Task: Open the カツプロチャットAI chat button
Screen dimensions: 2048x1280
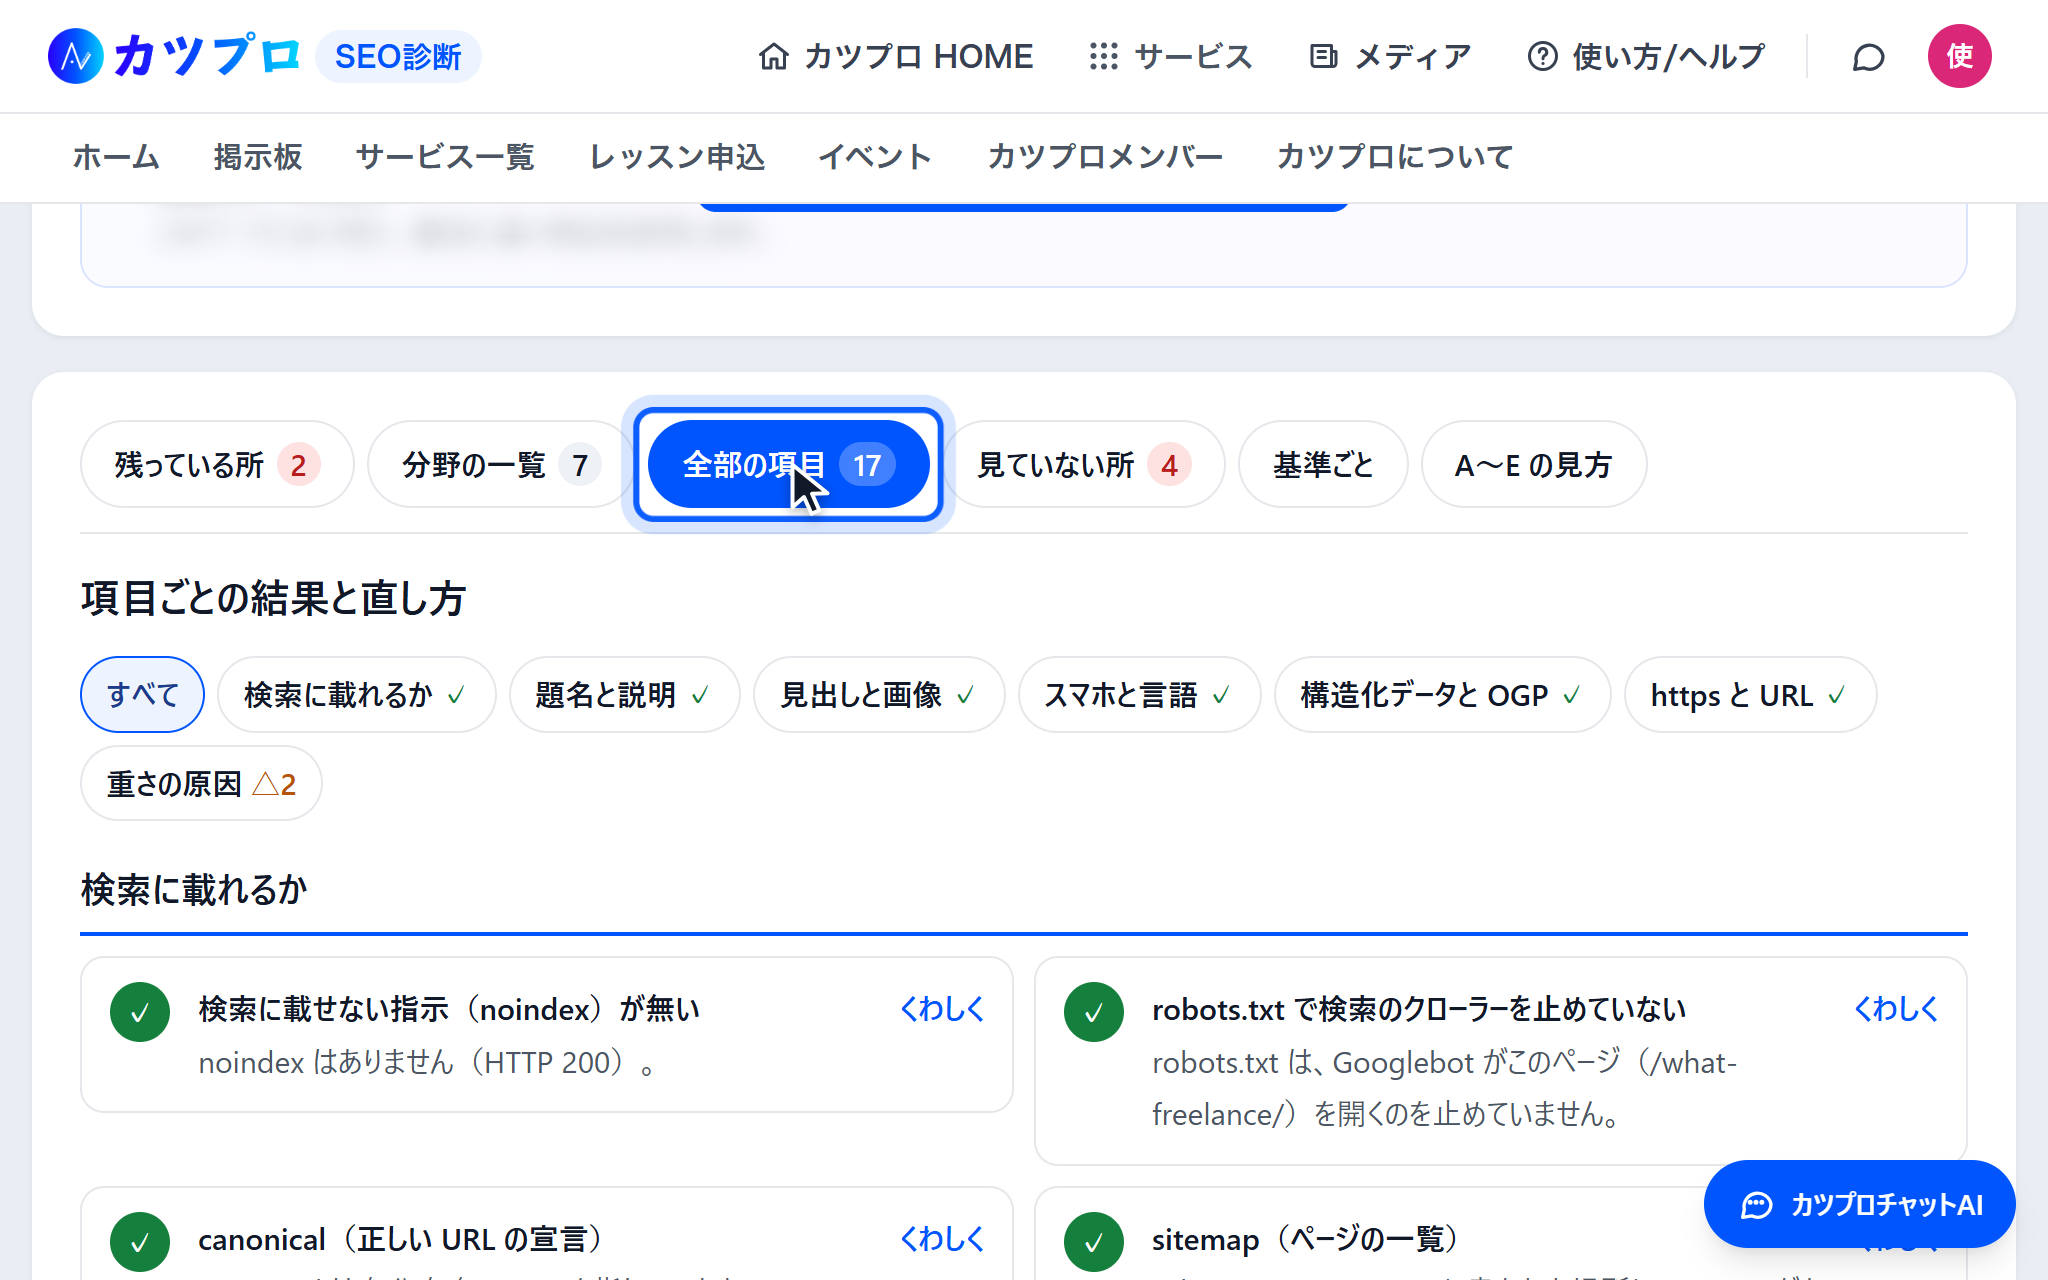Action: [x=1860, y=1204]
